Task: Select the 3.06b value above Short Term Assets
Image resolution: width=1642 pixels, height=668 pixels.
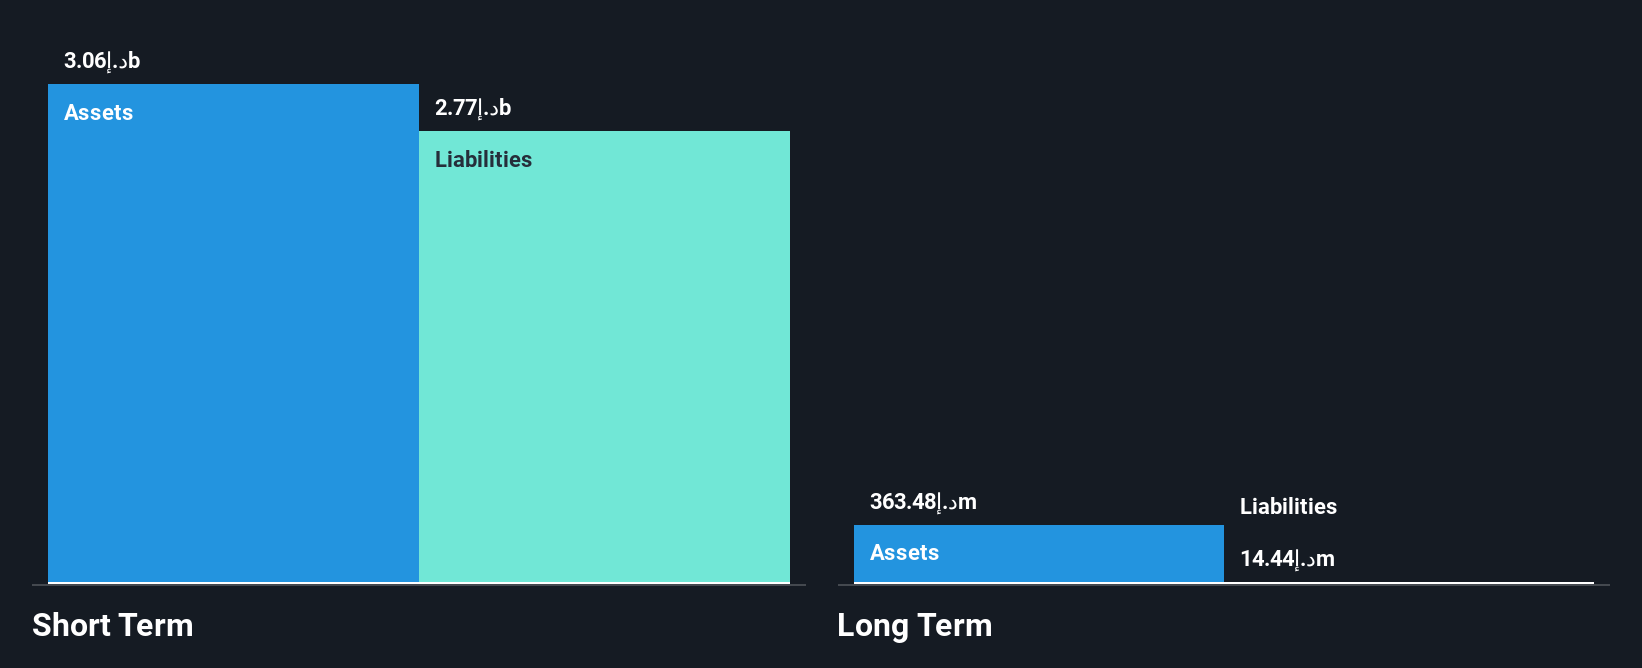Action: [102, 61]
